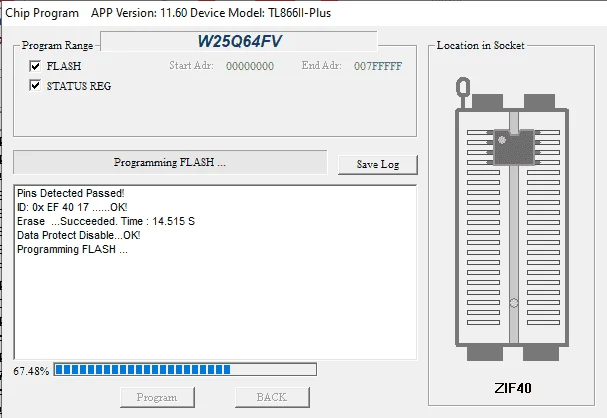Click the greyed-out Program button
This screenshot has height=418, width=607.
(x=157, y=397)
